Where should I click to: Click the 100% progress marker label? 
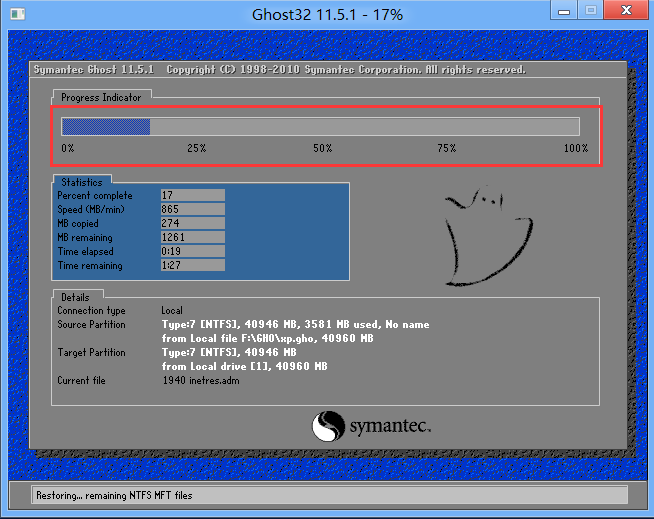point(575,149)
